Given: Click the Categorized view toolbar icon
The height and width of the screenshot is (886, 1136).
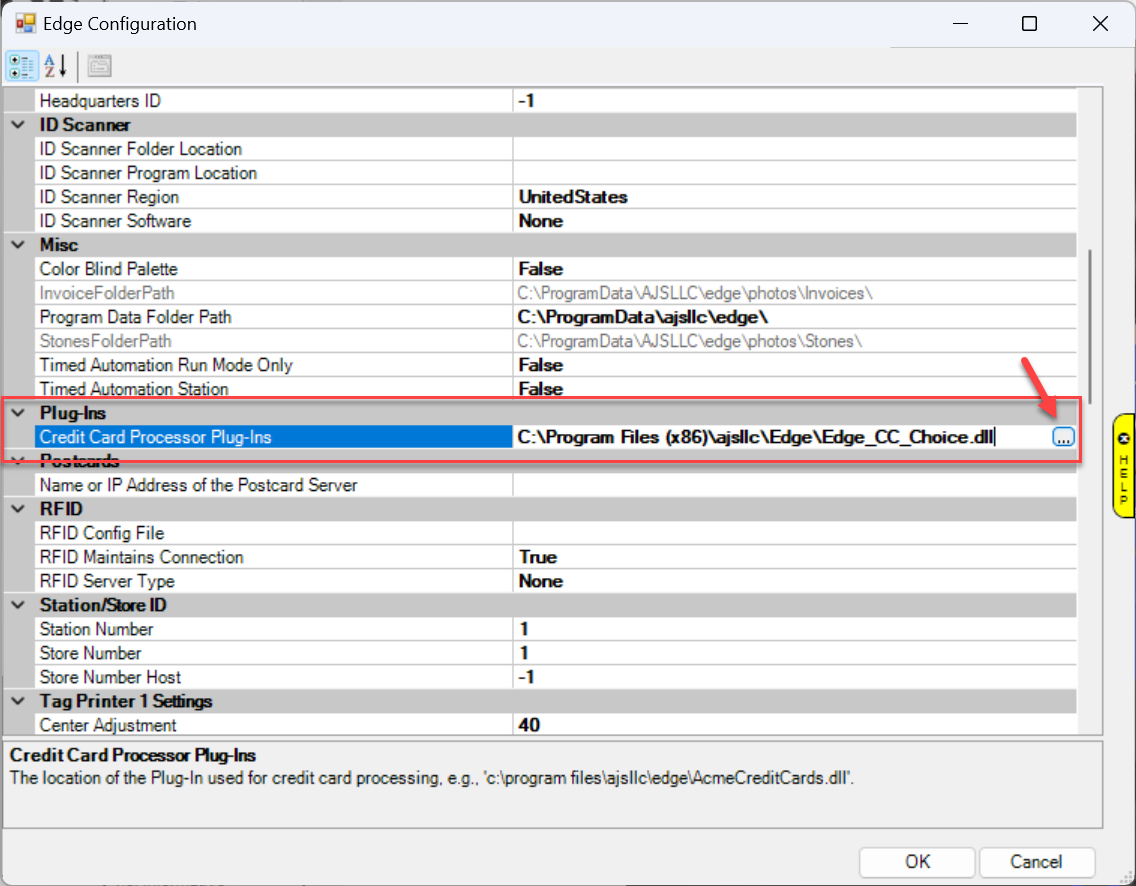Looking at the screenshot, I should click(22, 66).
